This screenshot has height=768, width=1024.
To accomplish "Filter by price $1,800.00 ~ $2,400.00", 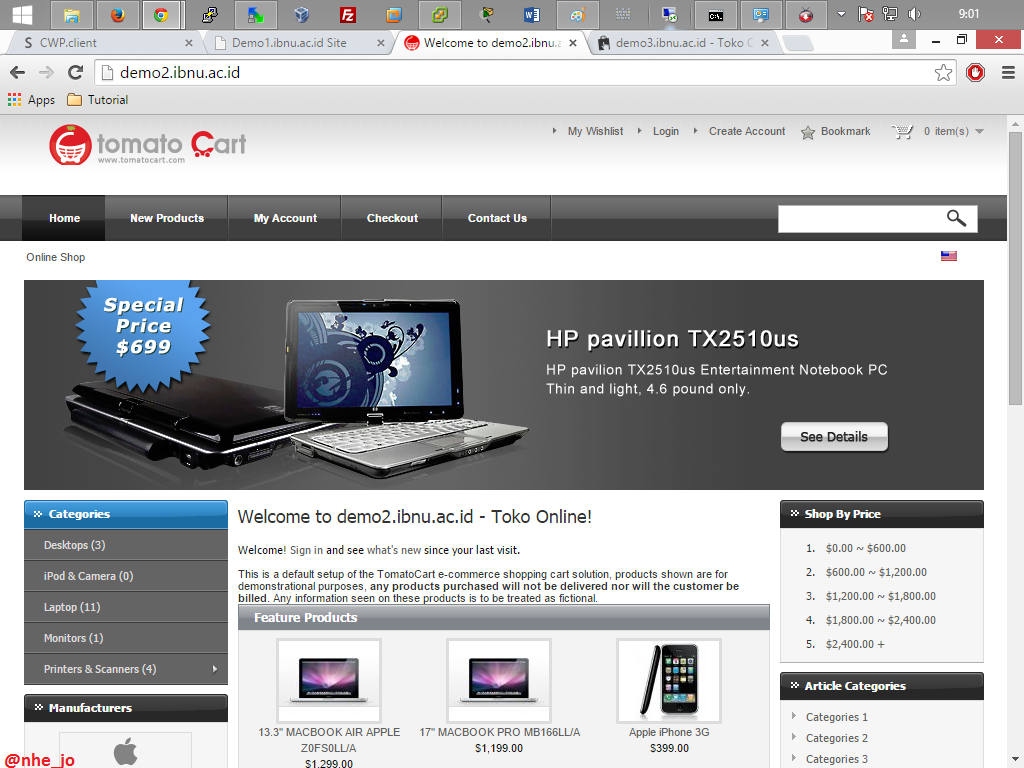I will [880, 620].
